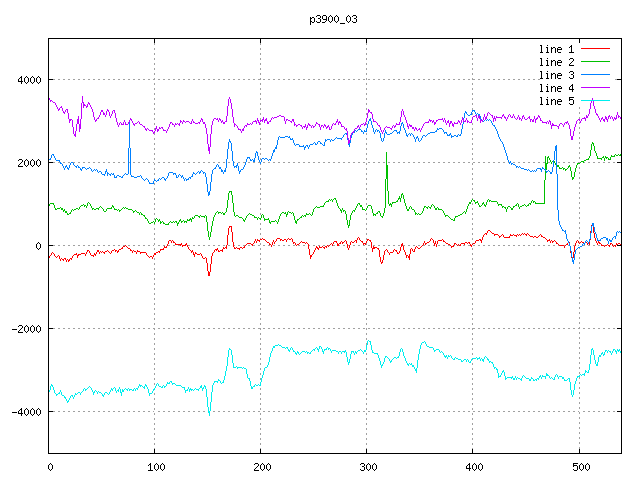The height and width of the screenshot is (480, 640).
Task: Select the 'line 4' legend label
Action: 556,89
